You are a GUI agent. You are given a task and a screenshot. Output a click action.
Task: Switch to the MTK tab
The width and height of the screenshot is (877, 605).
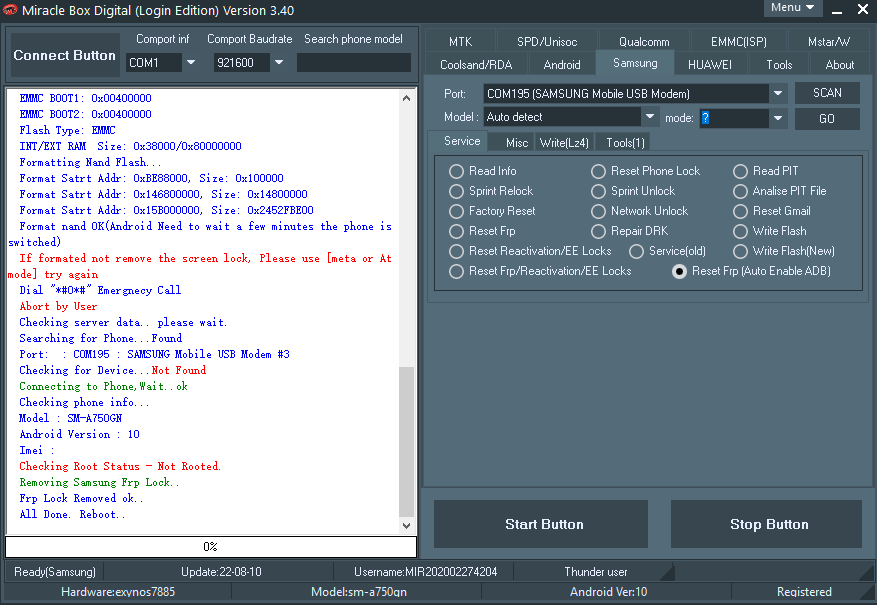[x=460, y=41]
